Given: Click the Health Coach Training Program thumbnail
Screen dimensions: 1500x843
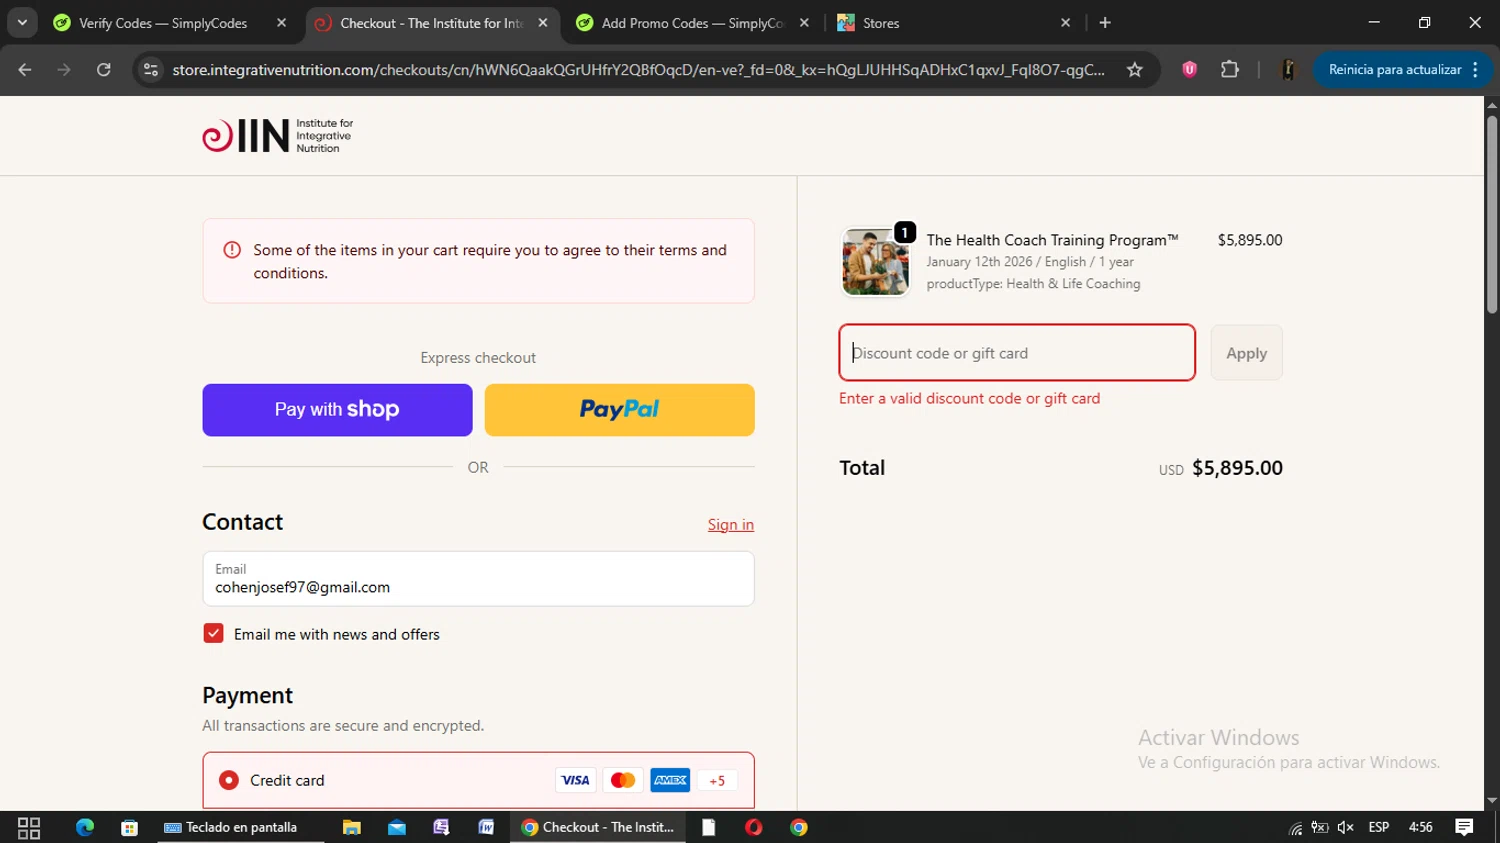Looking at the screenshot, I should pyautogui.click(x=875, y=262).
